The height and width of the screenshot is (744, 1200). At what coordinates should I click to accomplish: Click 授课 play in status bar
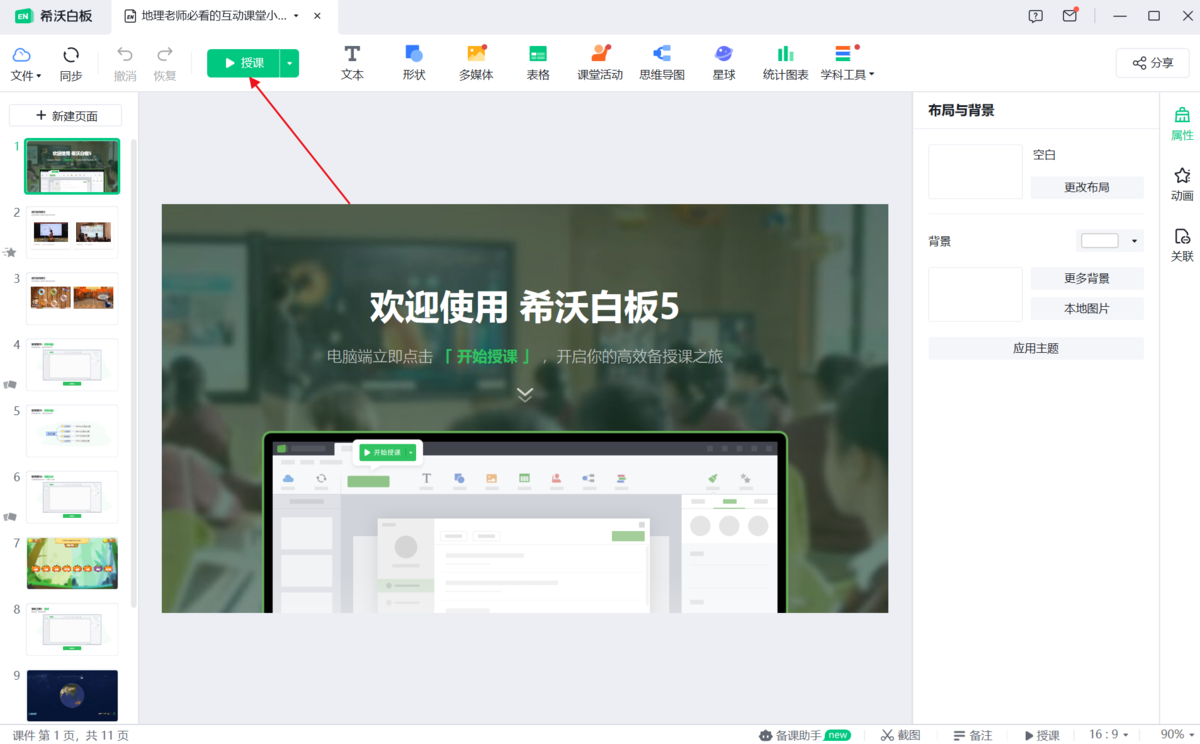(1041, 735)
